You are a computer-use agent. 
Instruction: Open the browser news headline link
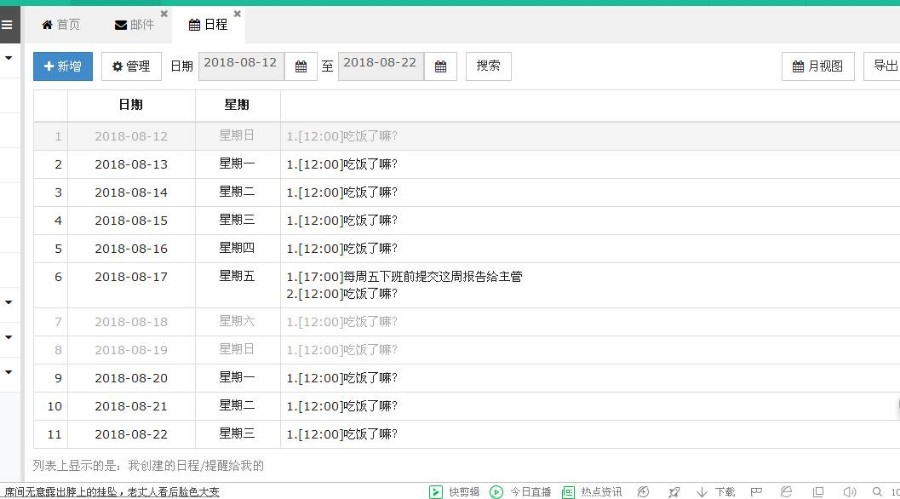112,492
